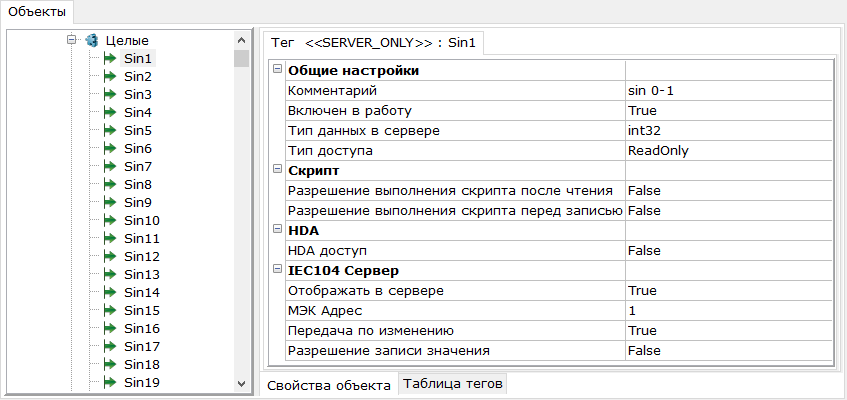Open the Объекты tab
This screenshot has height=400, width=847.
(x=37, y=11)
